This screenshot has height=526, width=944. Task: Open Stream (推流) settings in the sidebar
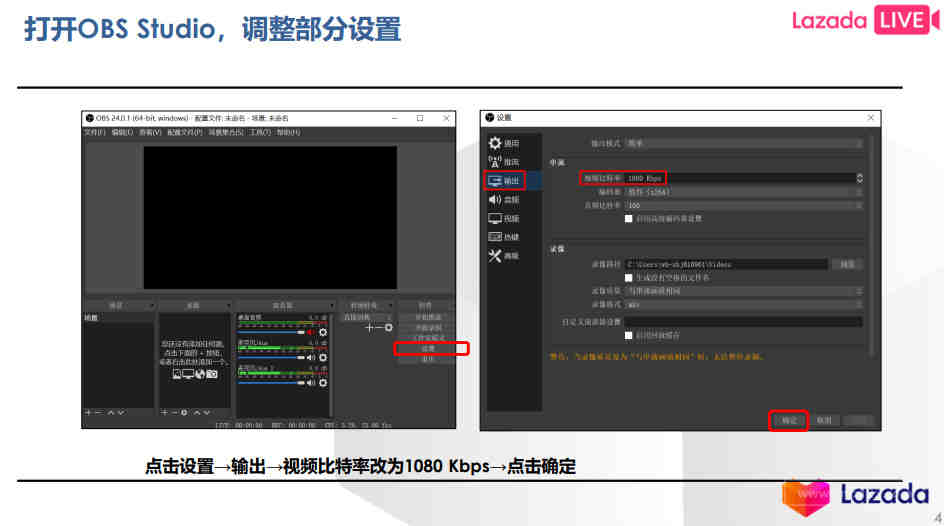click(504, 162)
